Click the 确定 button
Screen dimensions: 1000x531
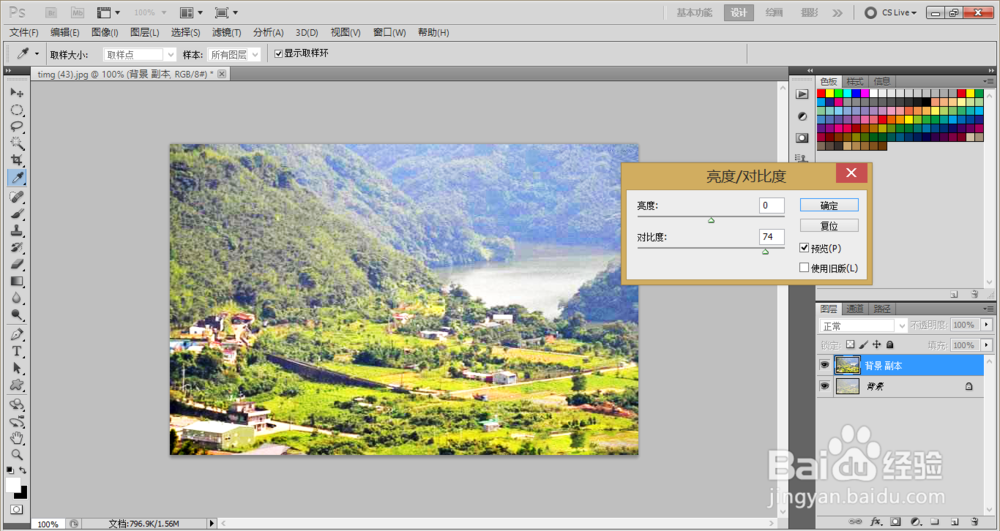click(829, 205)
